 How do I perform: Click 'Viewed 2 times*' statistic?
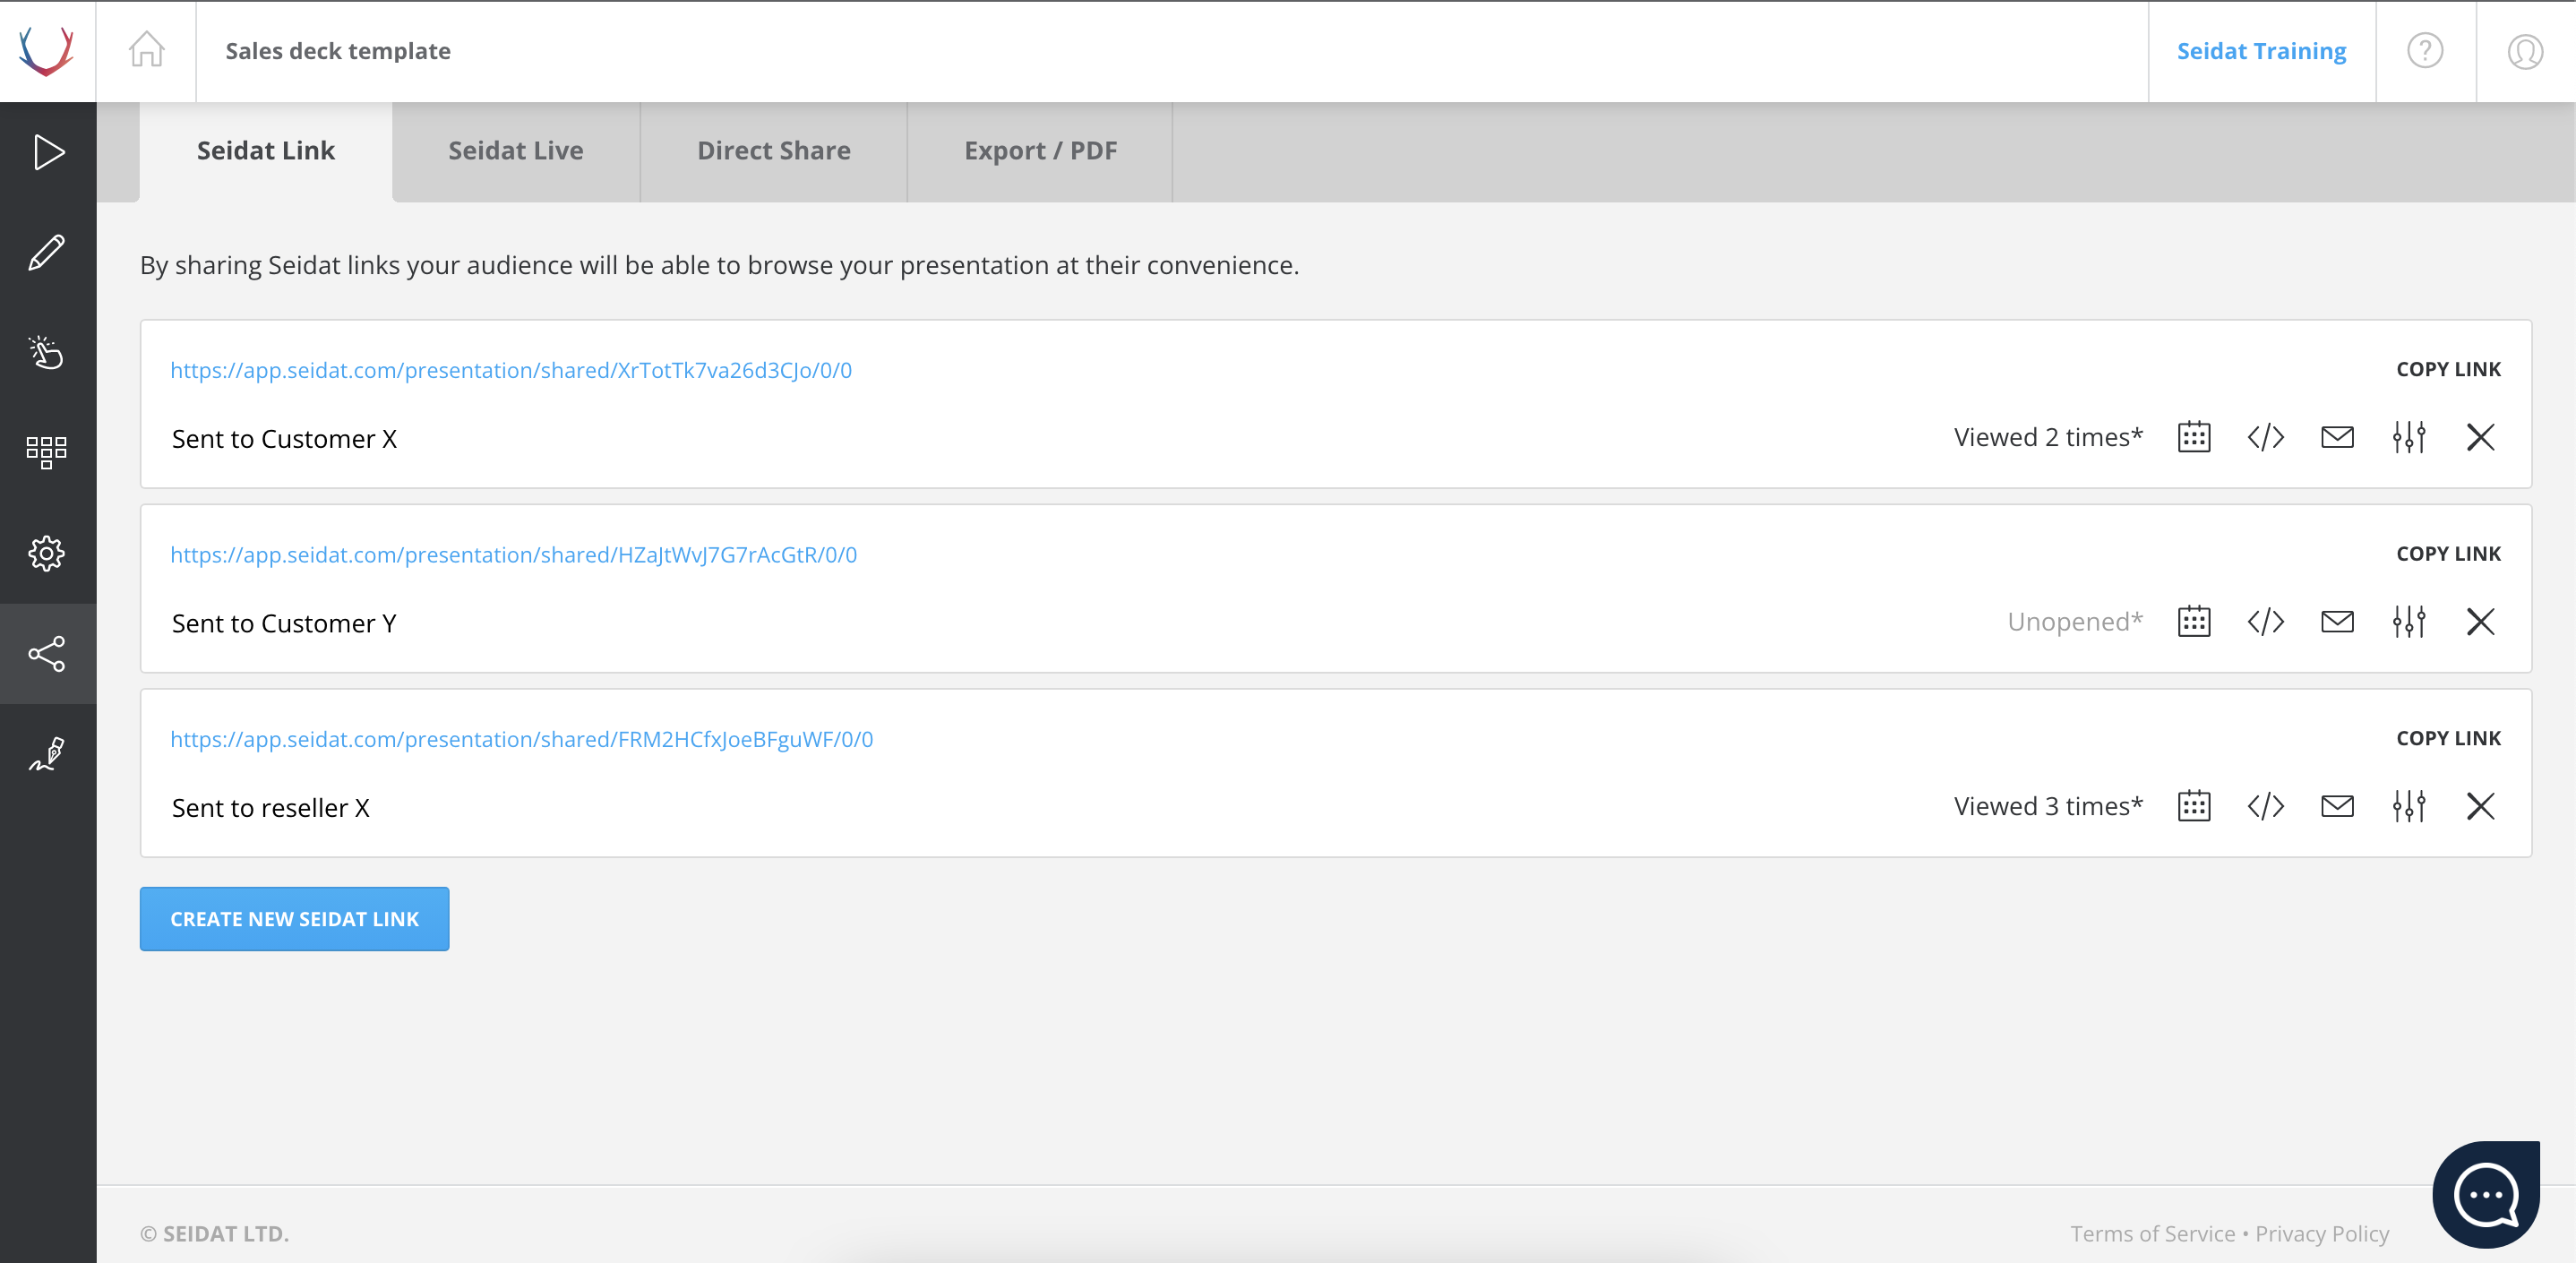point(2048,437)
